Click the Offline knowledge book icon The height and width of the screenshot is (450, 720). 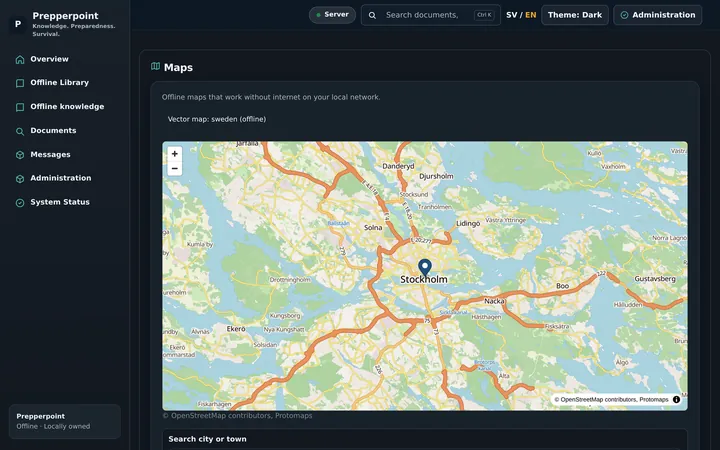[20, 107]
